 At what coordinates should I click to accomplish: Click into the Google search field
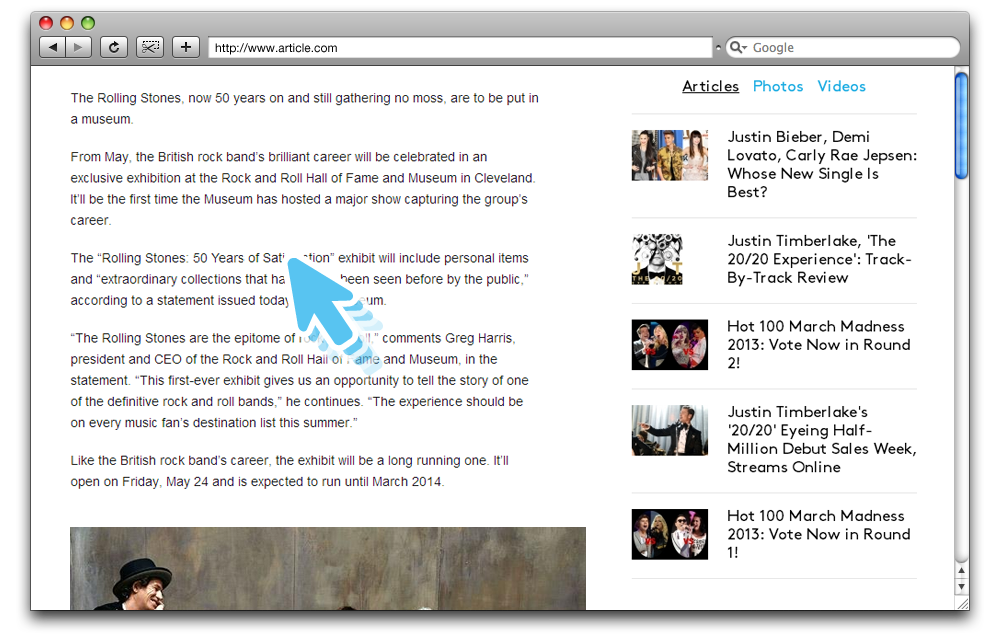point(842,47)
